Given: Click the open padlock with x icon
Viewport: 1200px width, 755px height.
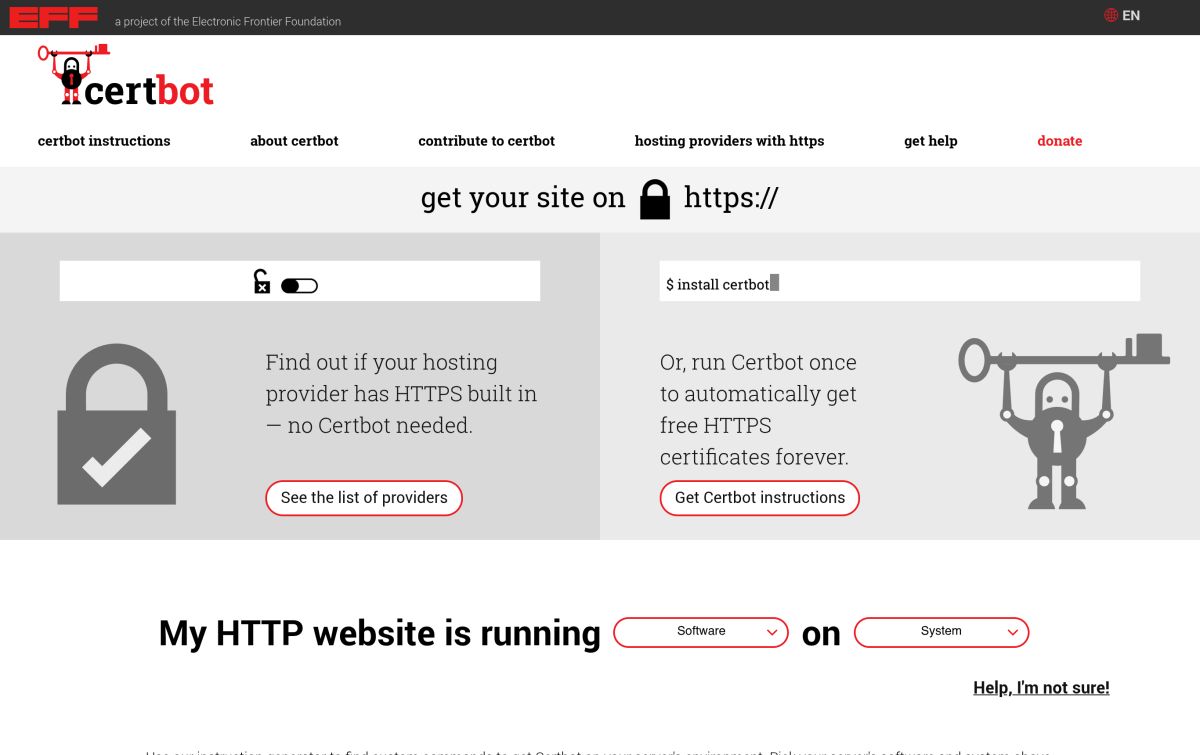Looking at the screenshot, I should pyautogui.click(x=261, y=281).
